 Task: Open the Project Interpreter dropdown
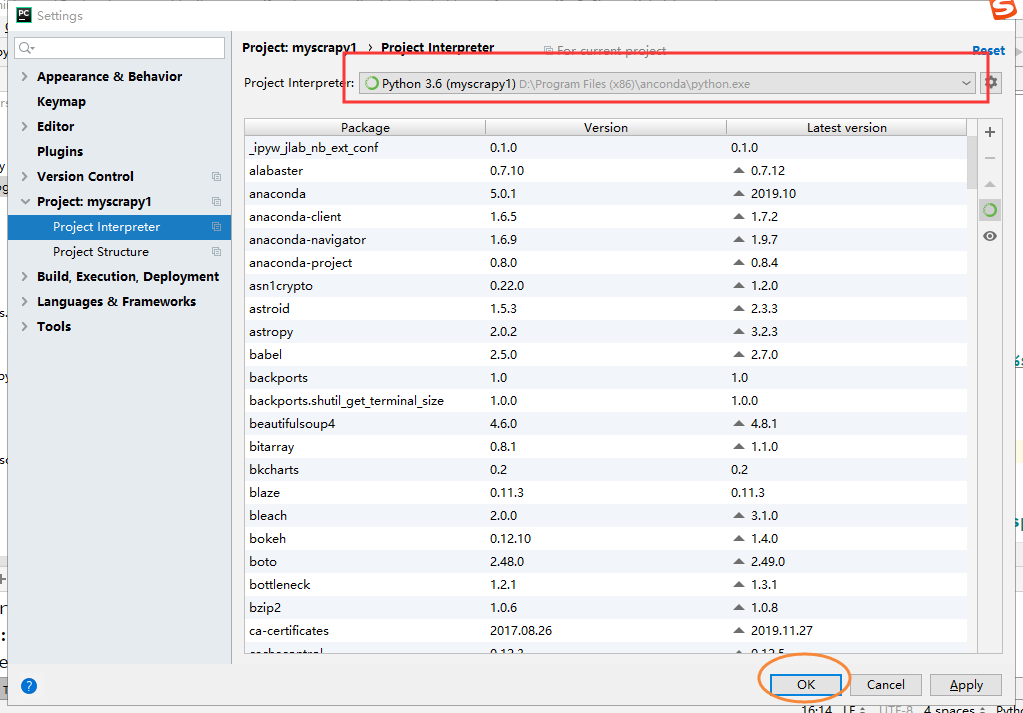[667, 83]
